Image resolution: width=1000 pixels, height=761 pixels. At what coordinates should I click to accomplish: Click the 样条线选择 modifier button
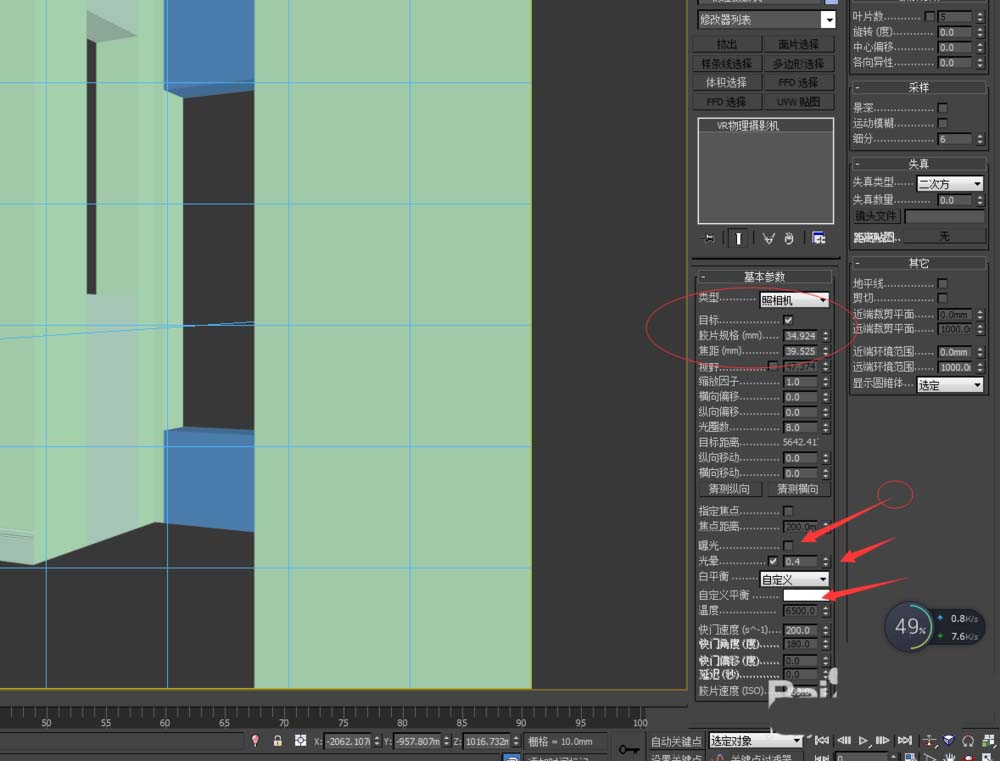pos(727,63)
